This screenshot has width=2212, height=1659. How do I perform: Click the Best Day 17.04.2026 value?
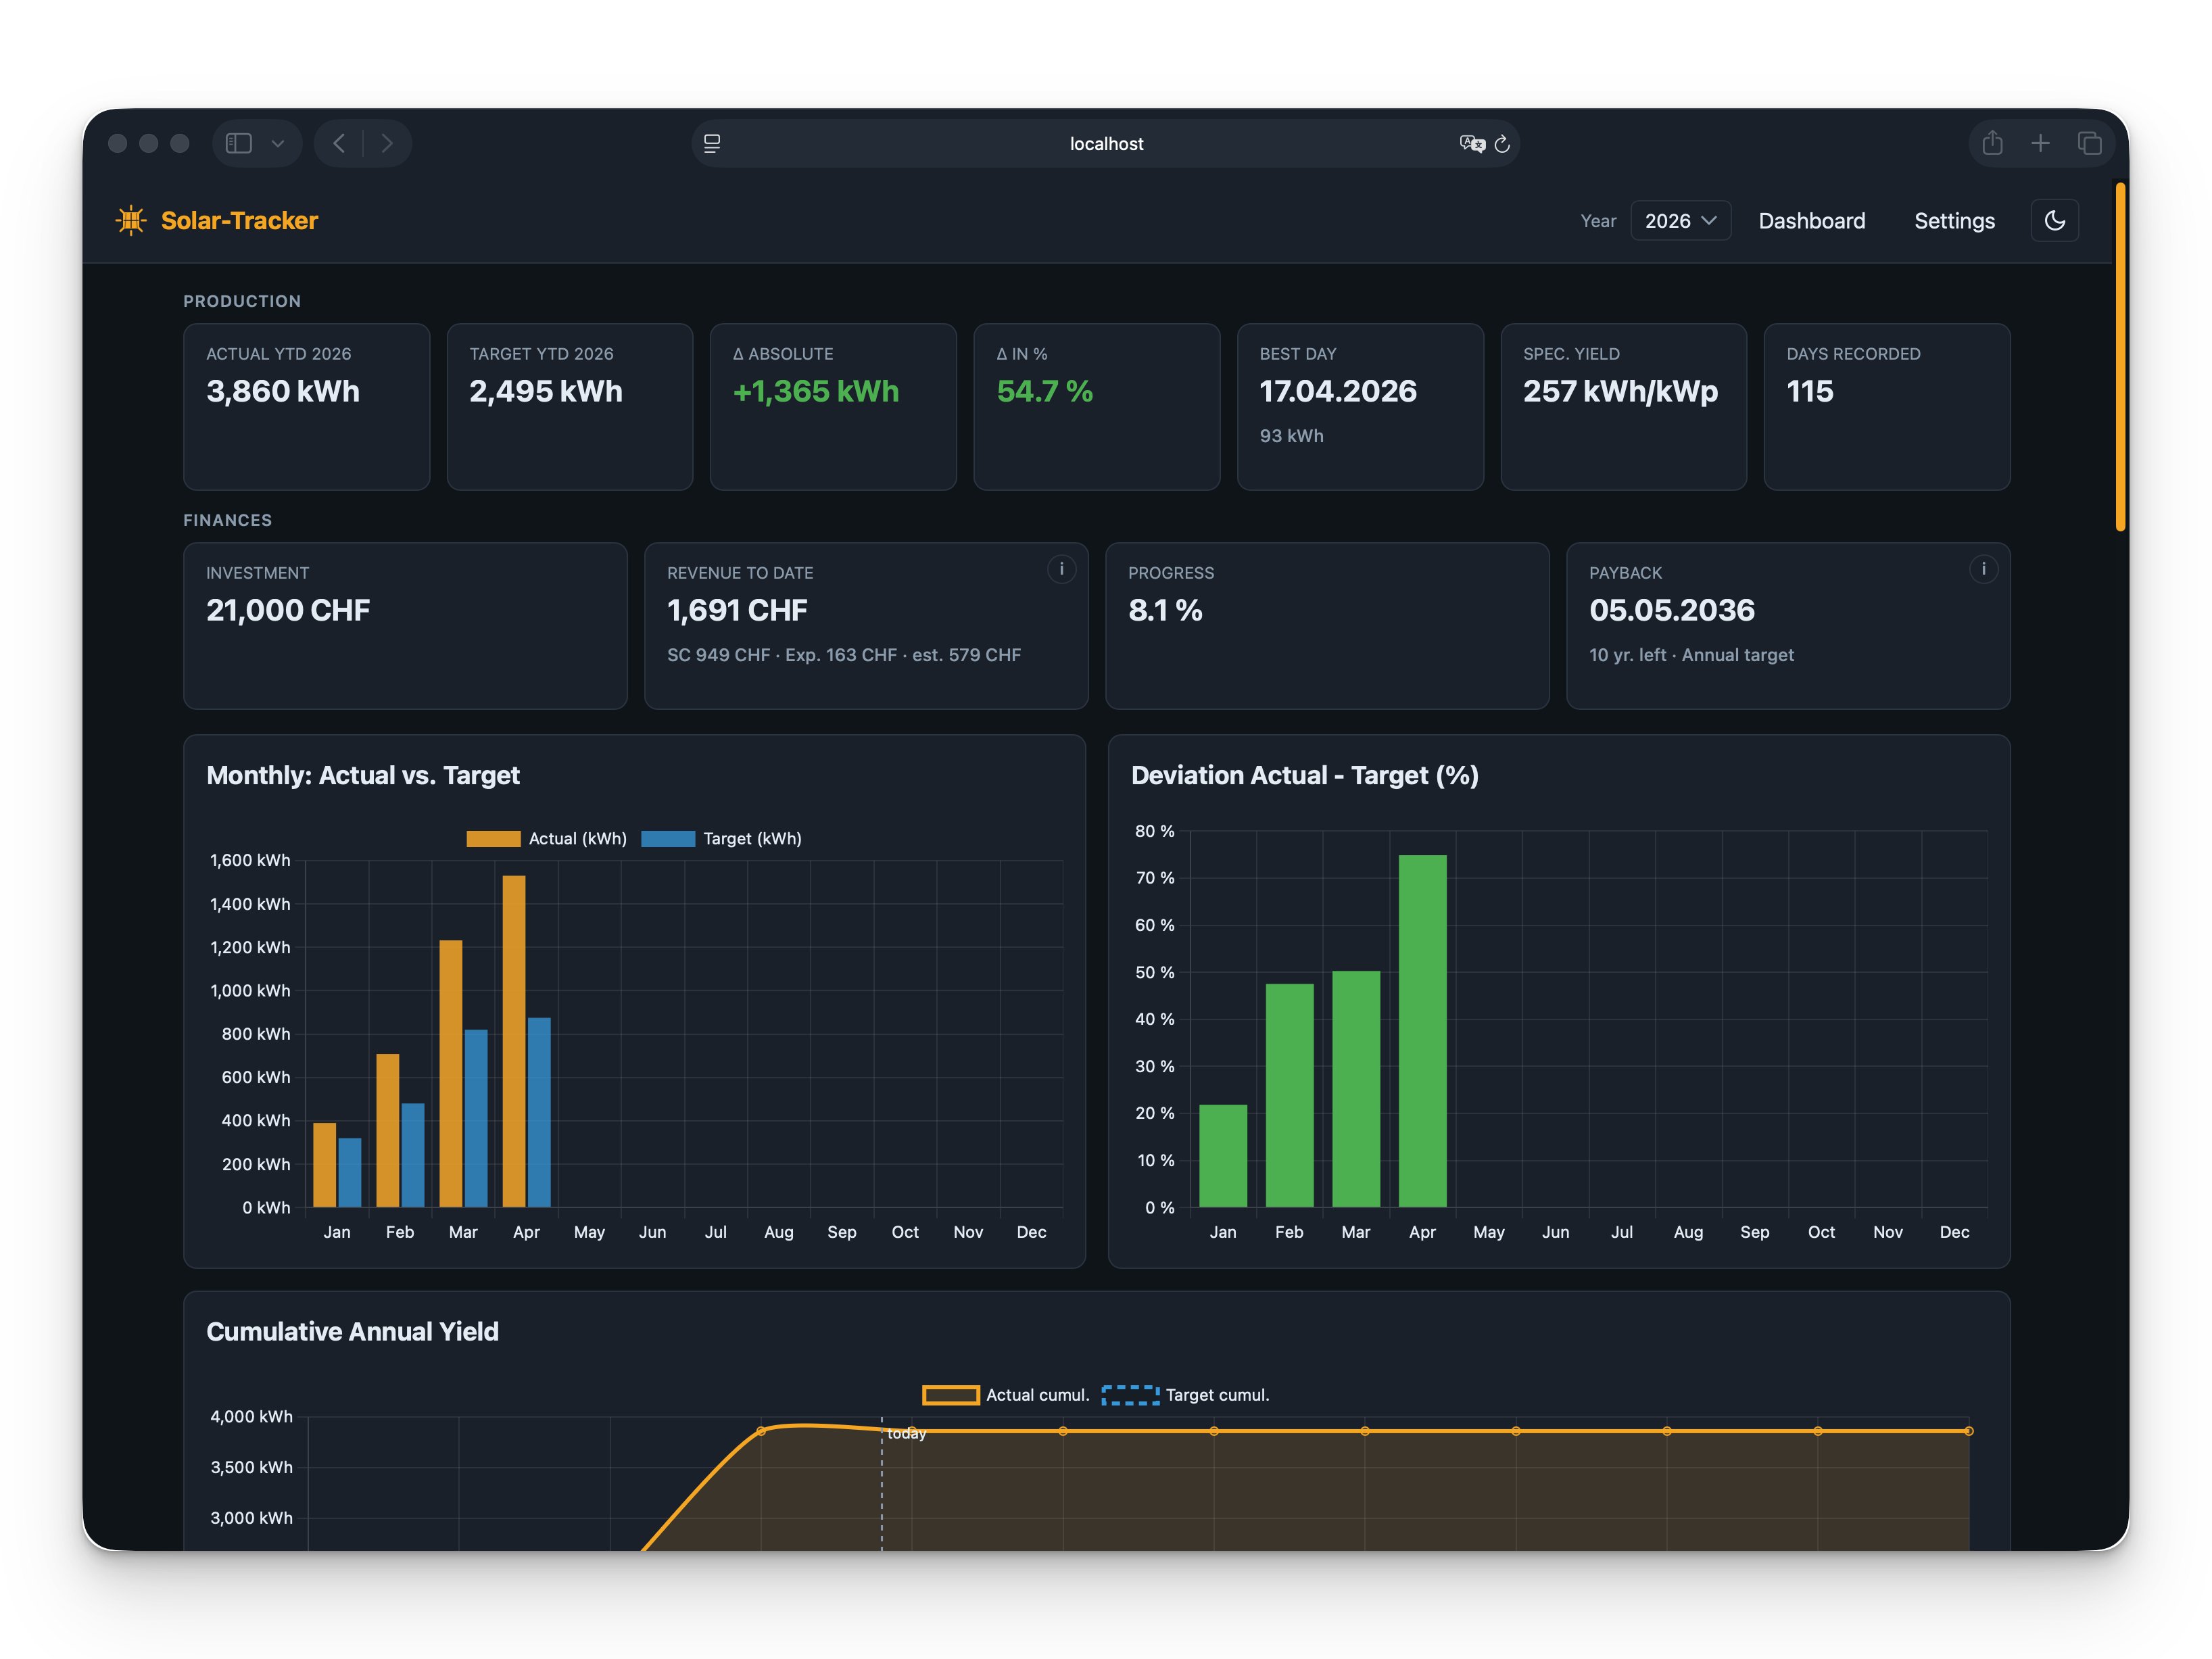1337,391
